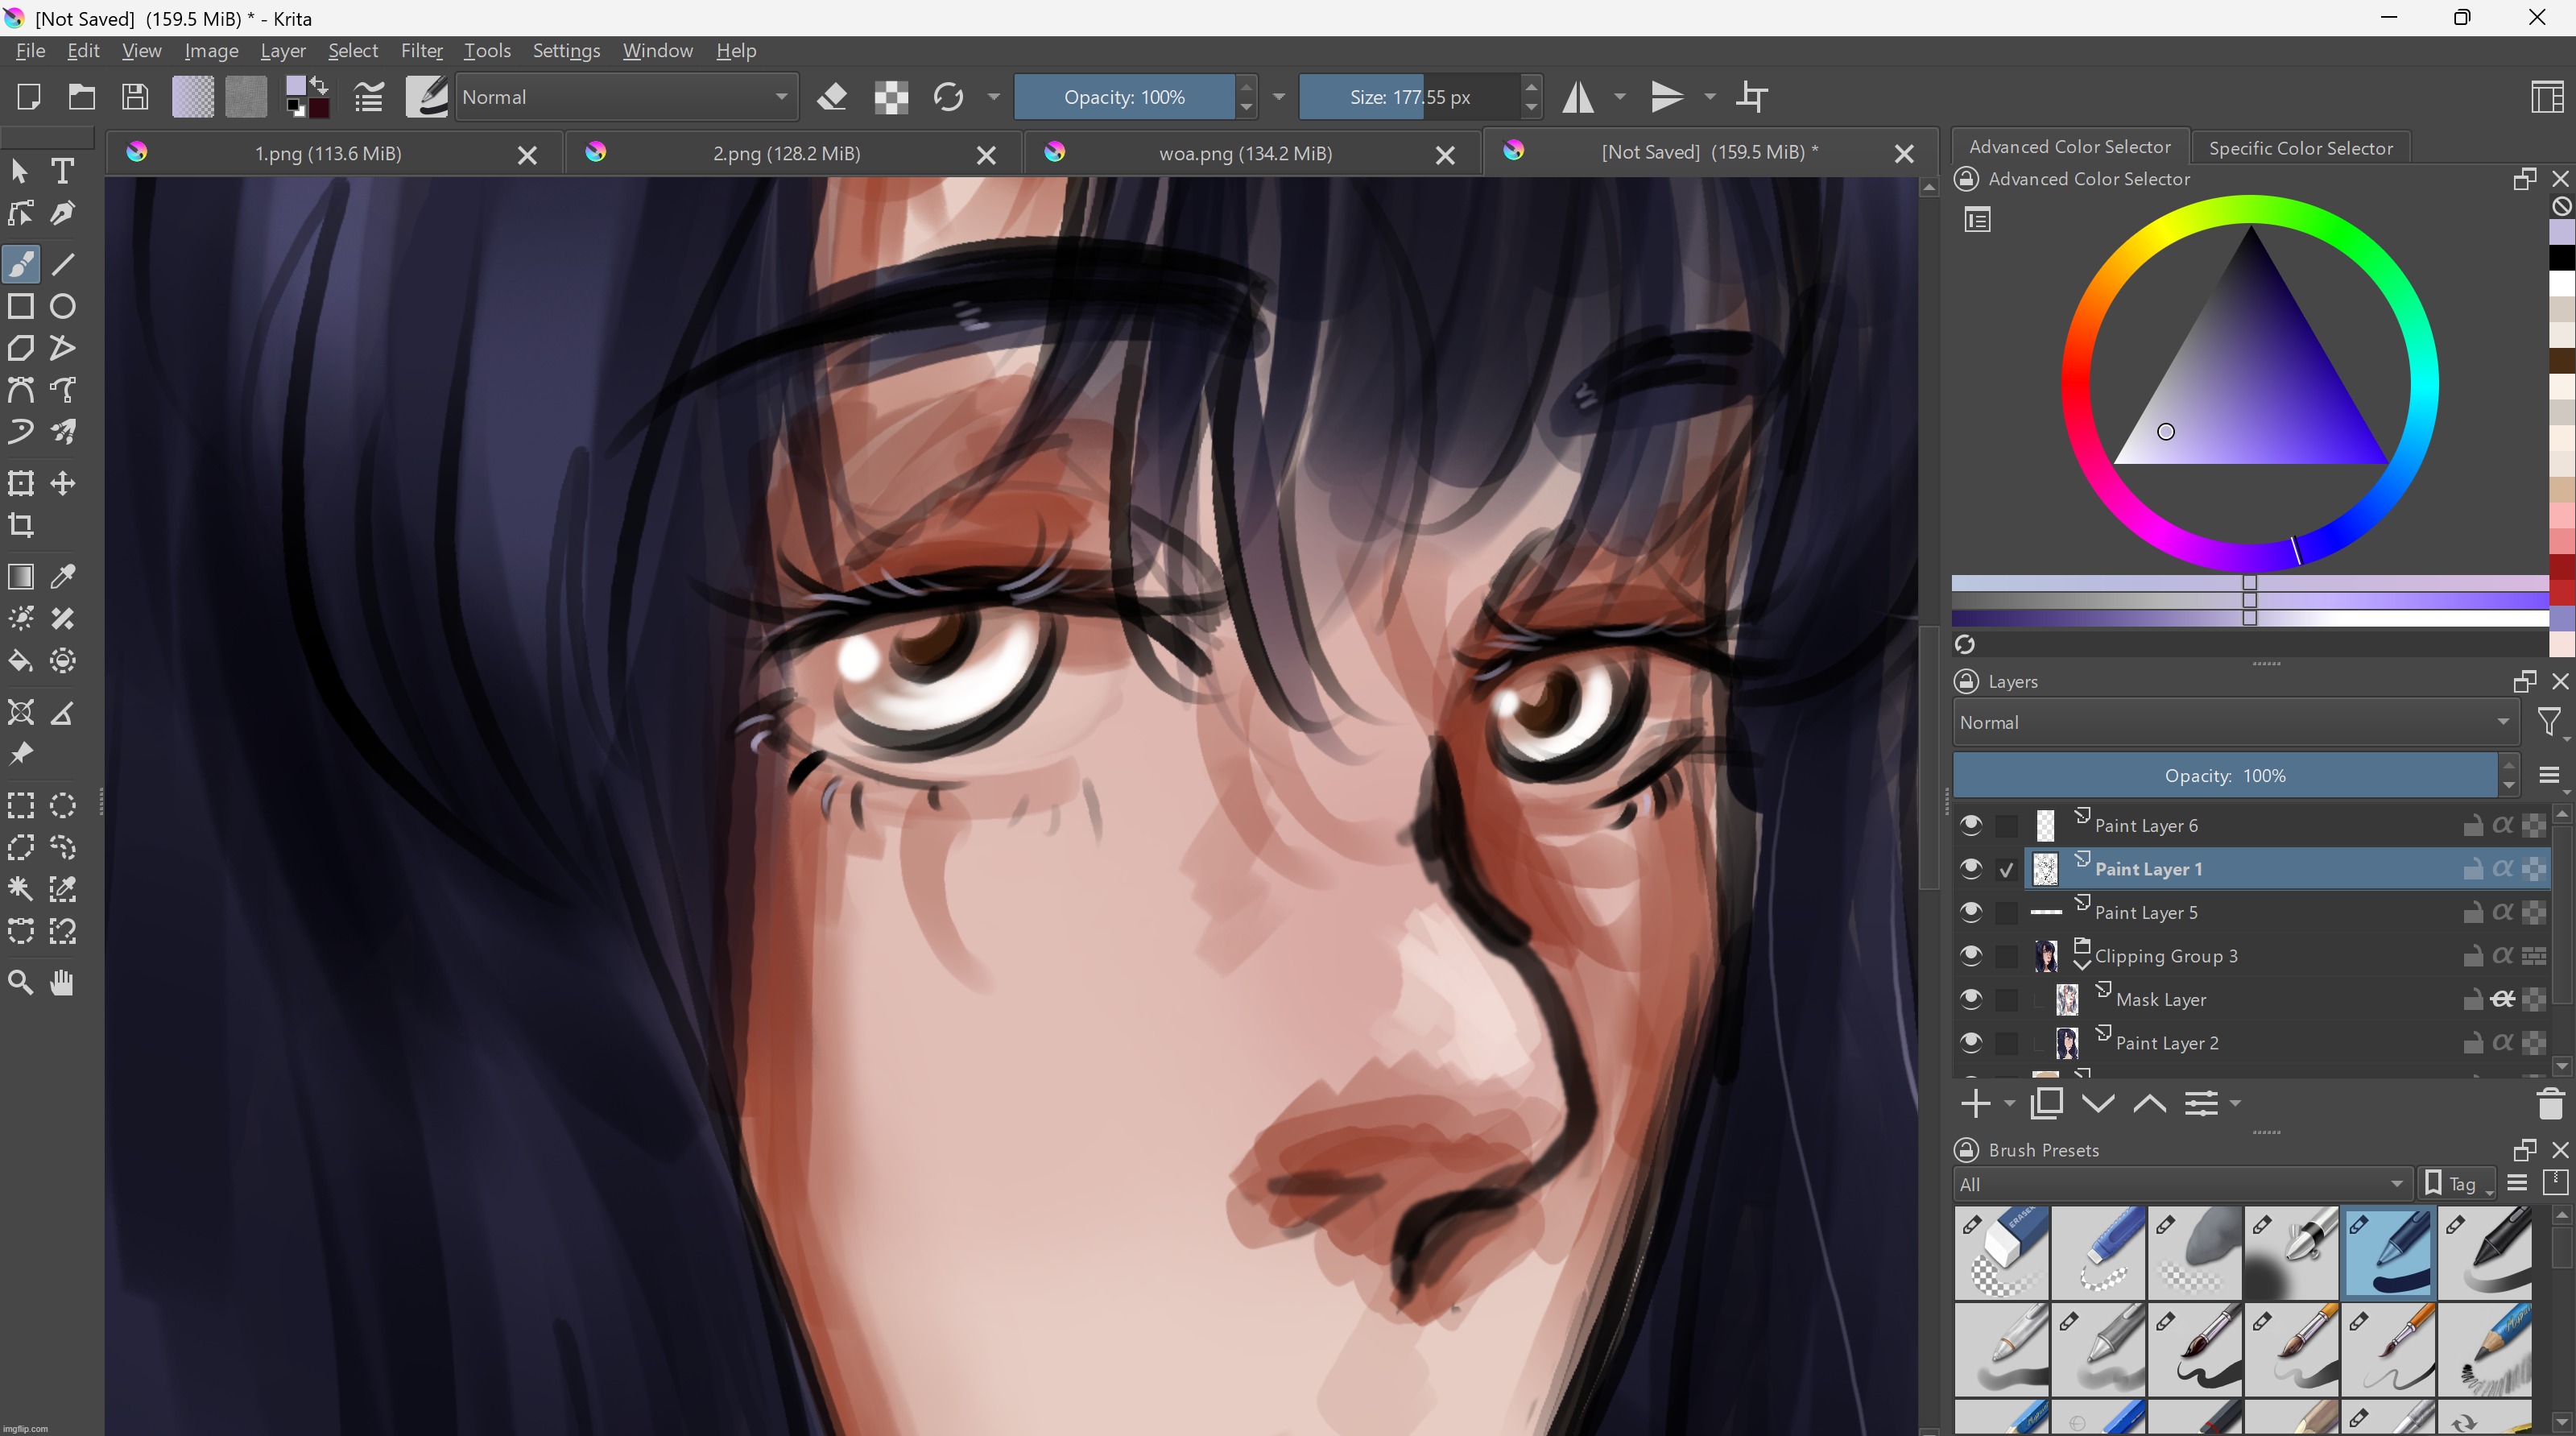Image resolution: width=2576 pixels, height=1436 pixels.
Task: Hide Paint Layer 6 visibility
Action: (x=1971, y=825)
